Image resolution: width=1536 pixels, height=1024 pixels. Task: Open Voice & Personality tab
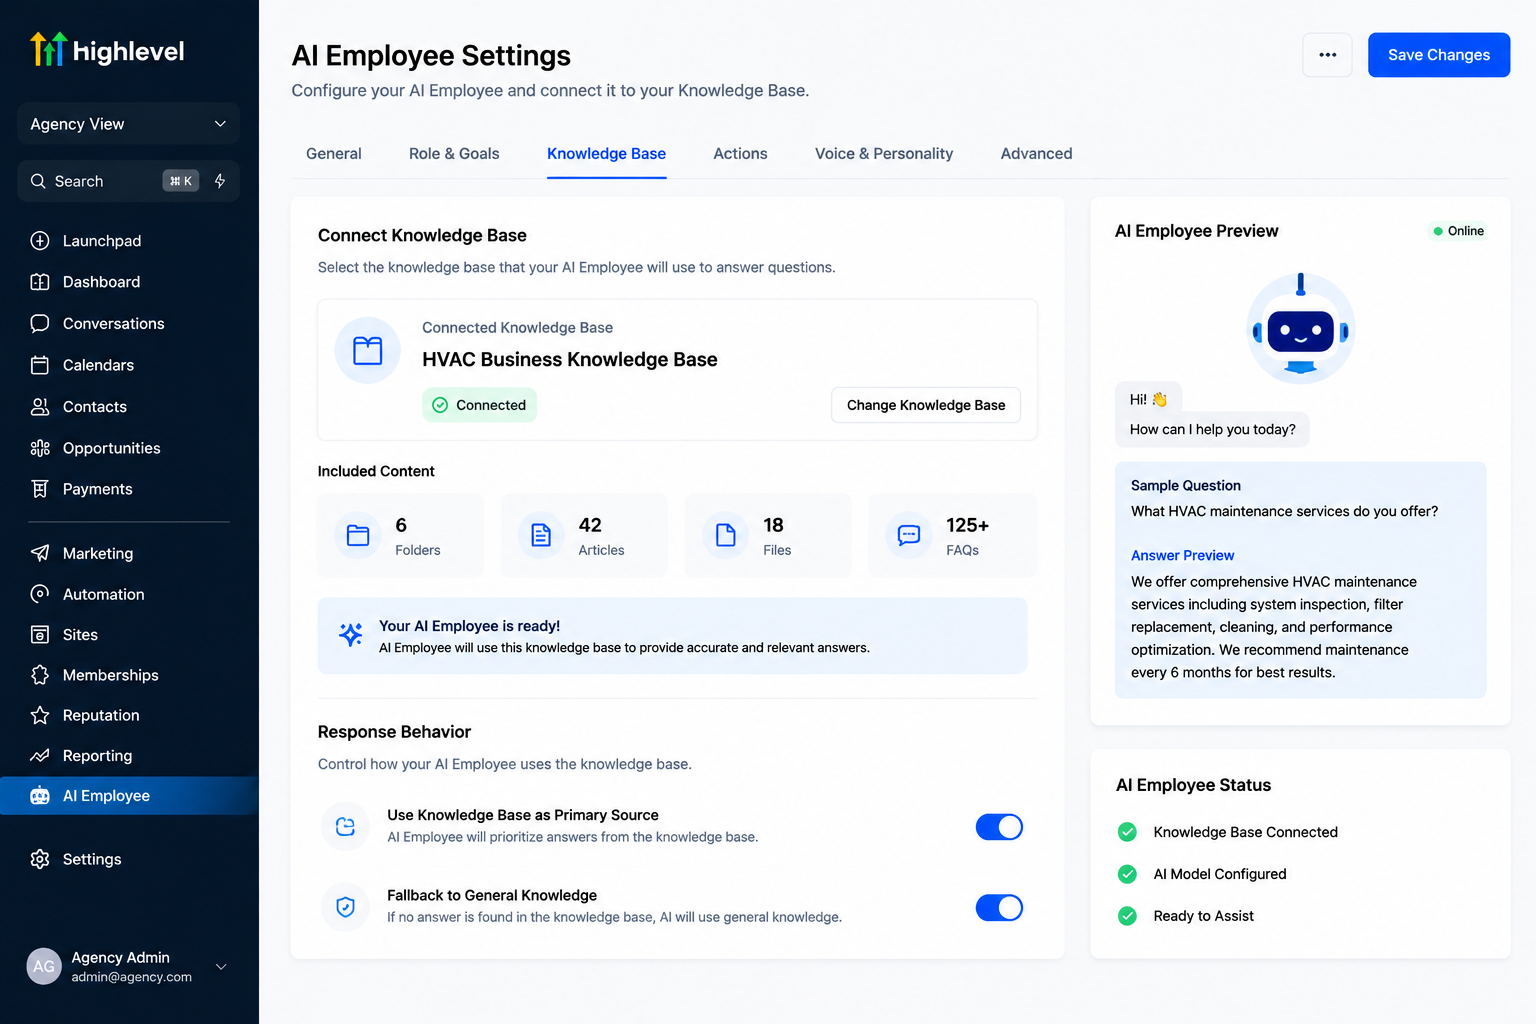[x=884, y=154]
